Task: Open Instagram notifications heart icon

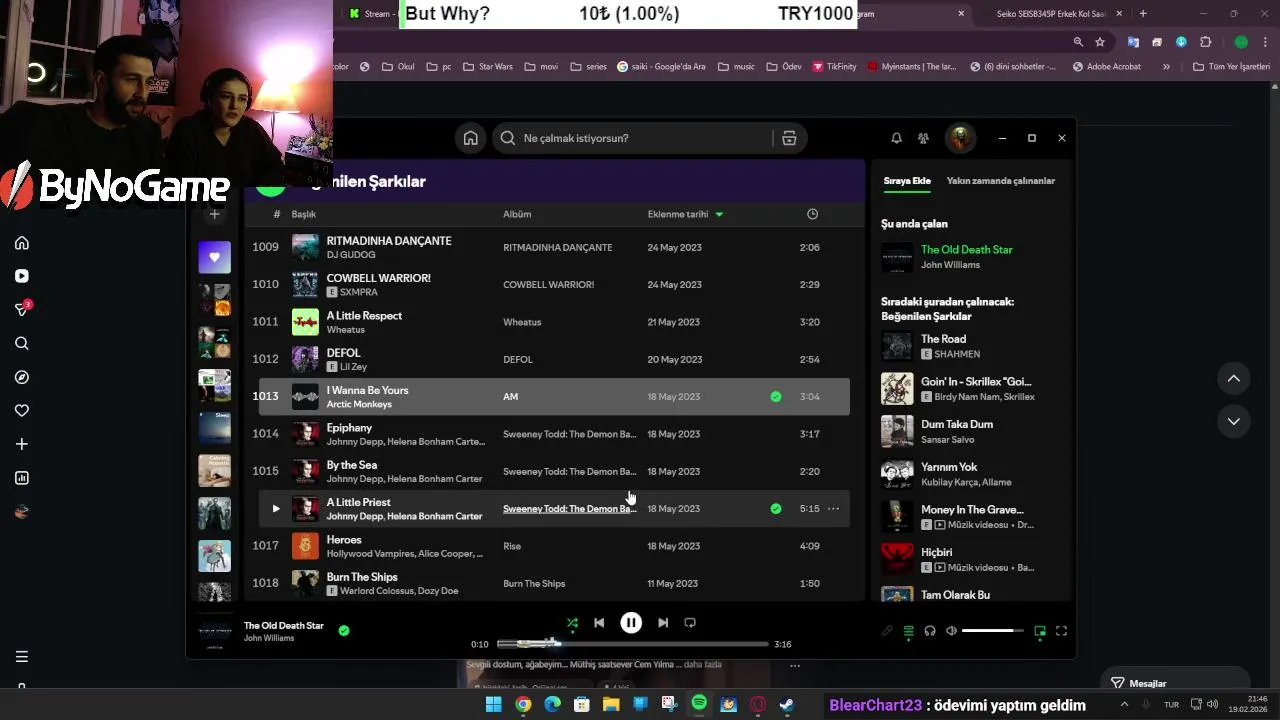Action: click(x=22, y=410)
